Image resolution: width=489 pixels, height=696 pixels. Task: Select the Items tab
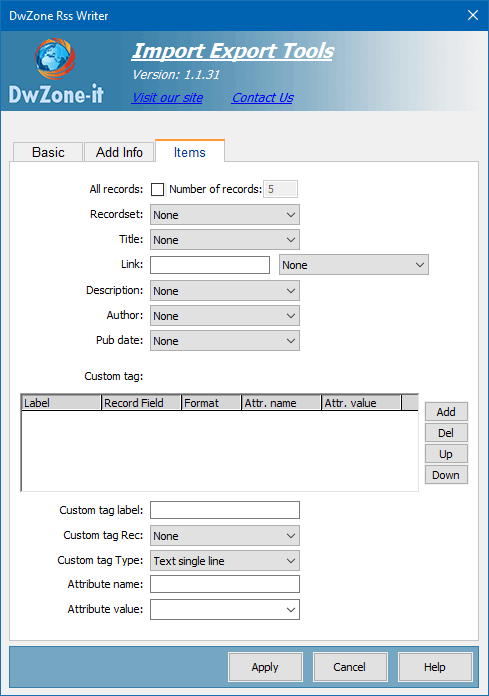pyautogui.click(x=189, y=151)
